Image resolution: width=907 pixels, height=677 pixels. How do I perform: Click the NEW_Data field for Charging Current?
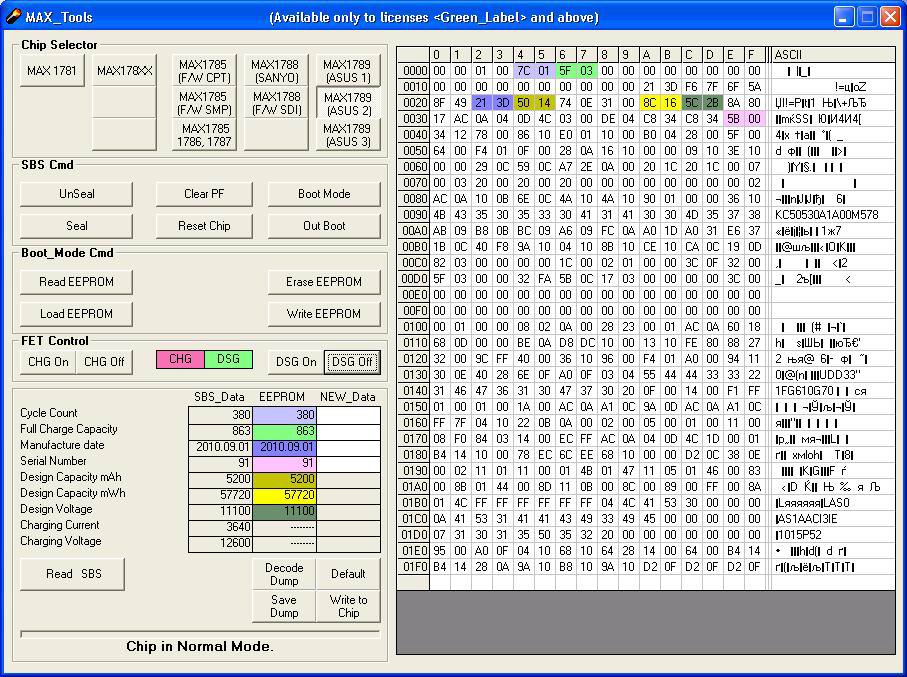[x=348, y=527]
